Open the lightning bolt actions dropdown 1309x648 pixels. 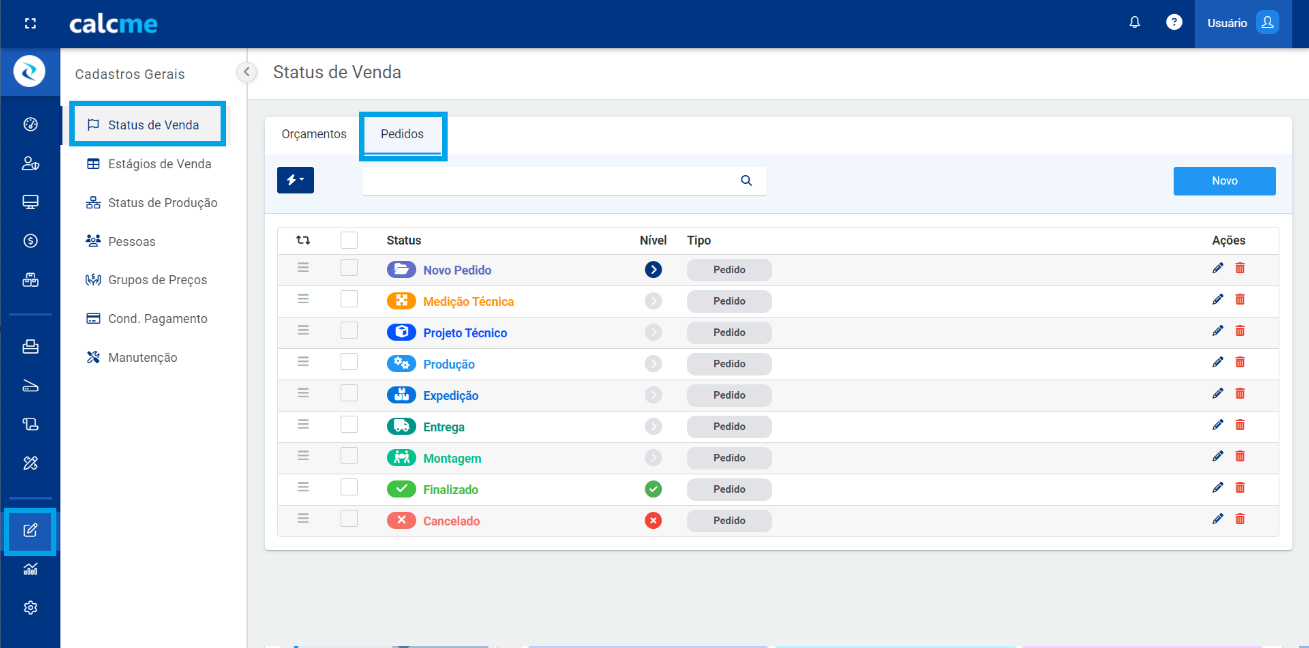[x=295, y=180]
